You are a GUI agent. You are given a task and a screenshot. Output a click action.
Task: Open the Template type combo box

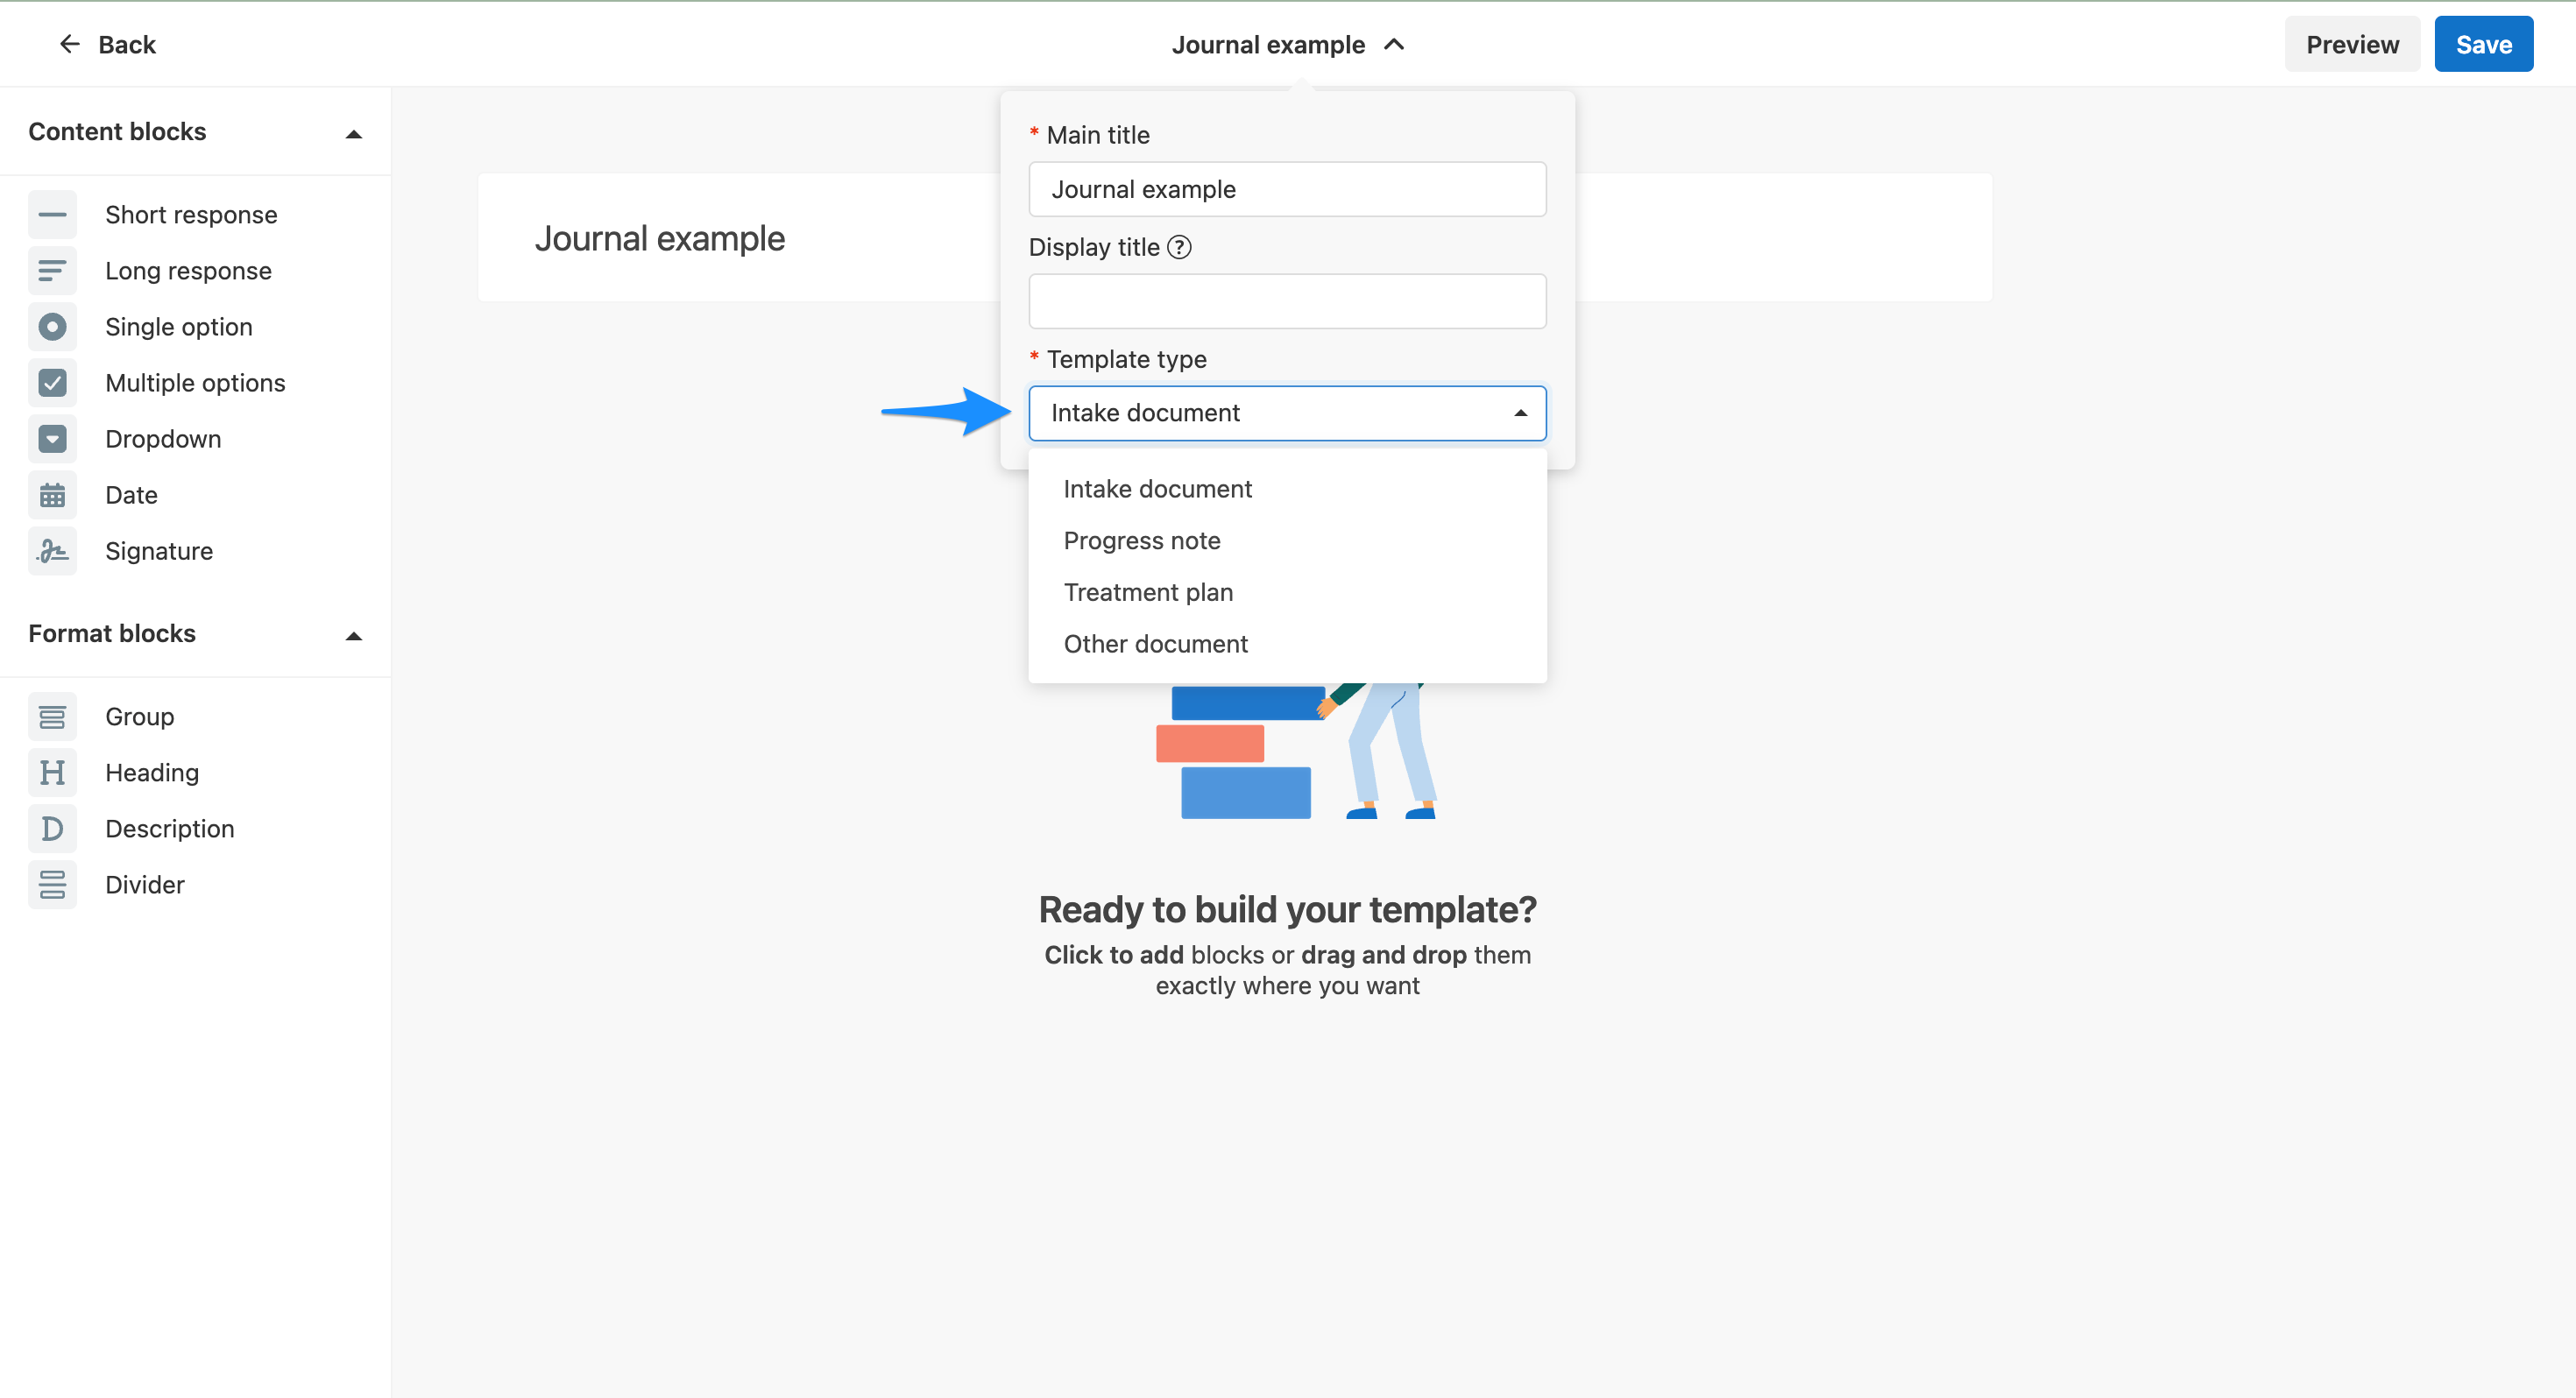coord(1287,413)
